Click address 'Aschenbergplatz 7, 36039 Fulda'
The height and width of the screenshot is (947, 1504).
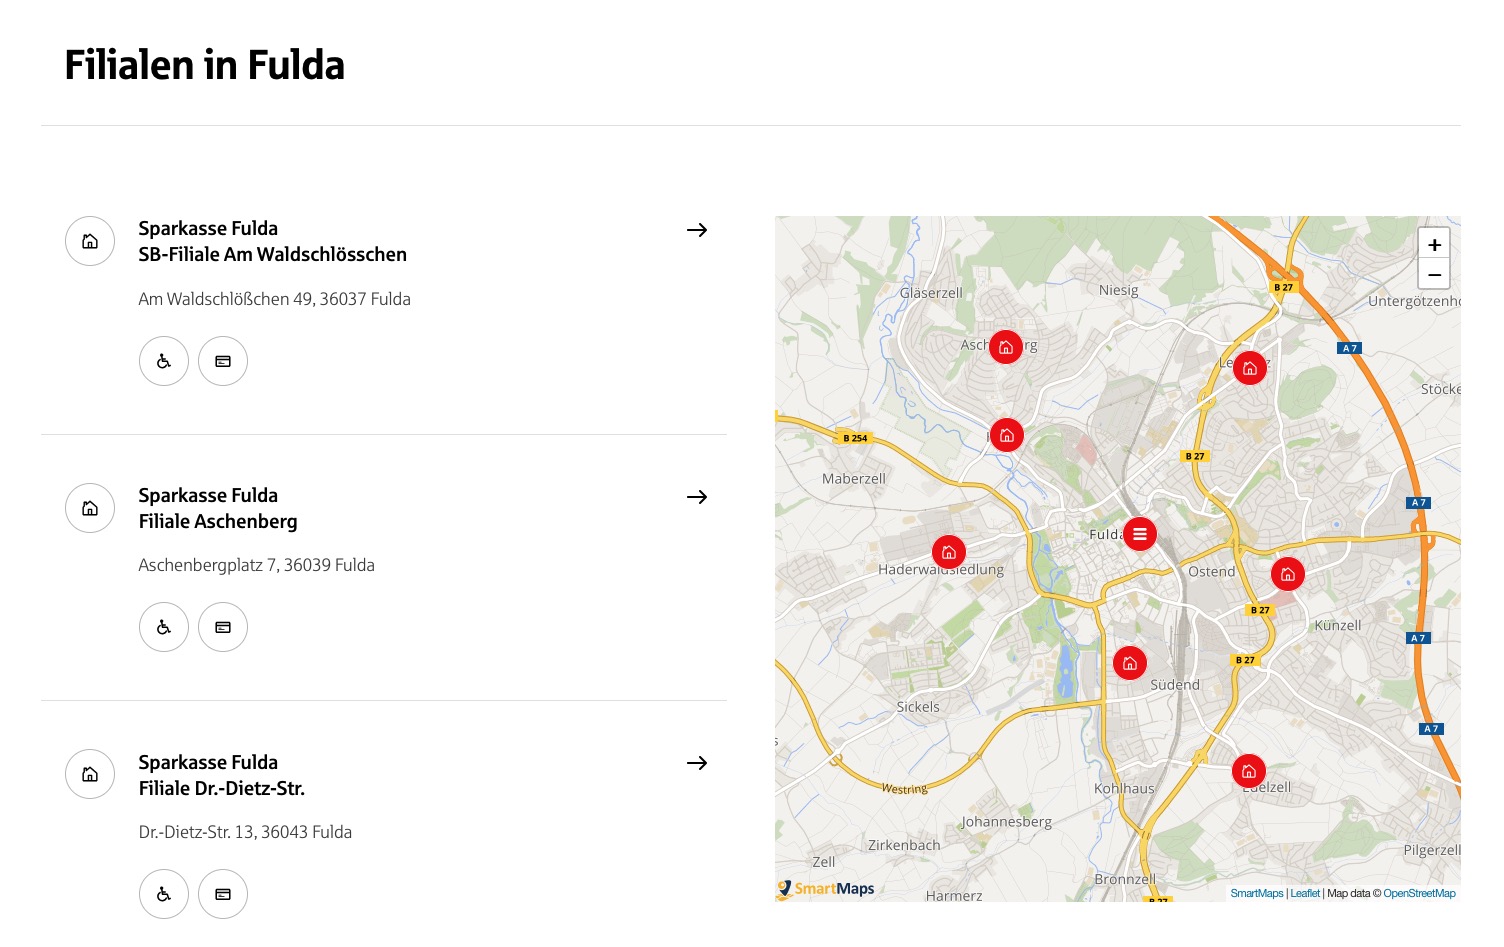click(257, 565)
